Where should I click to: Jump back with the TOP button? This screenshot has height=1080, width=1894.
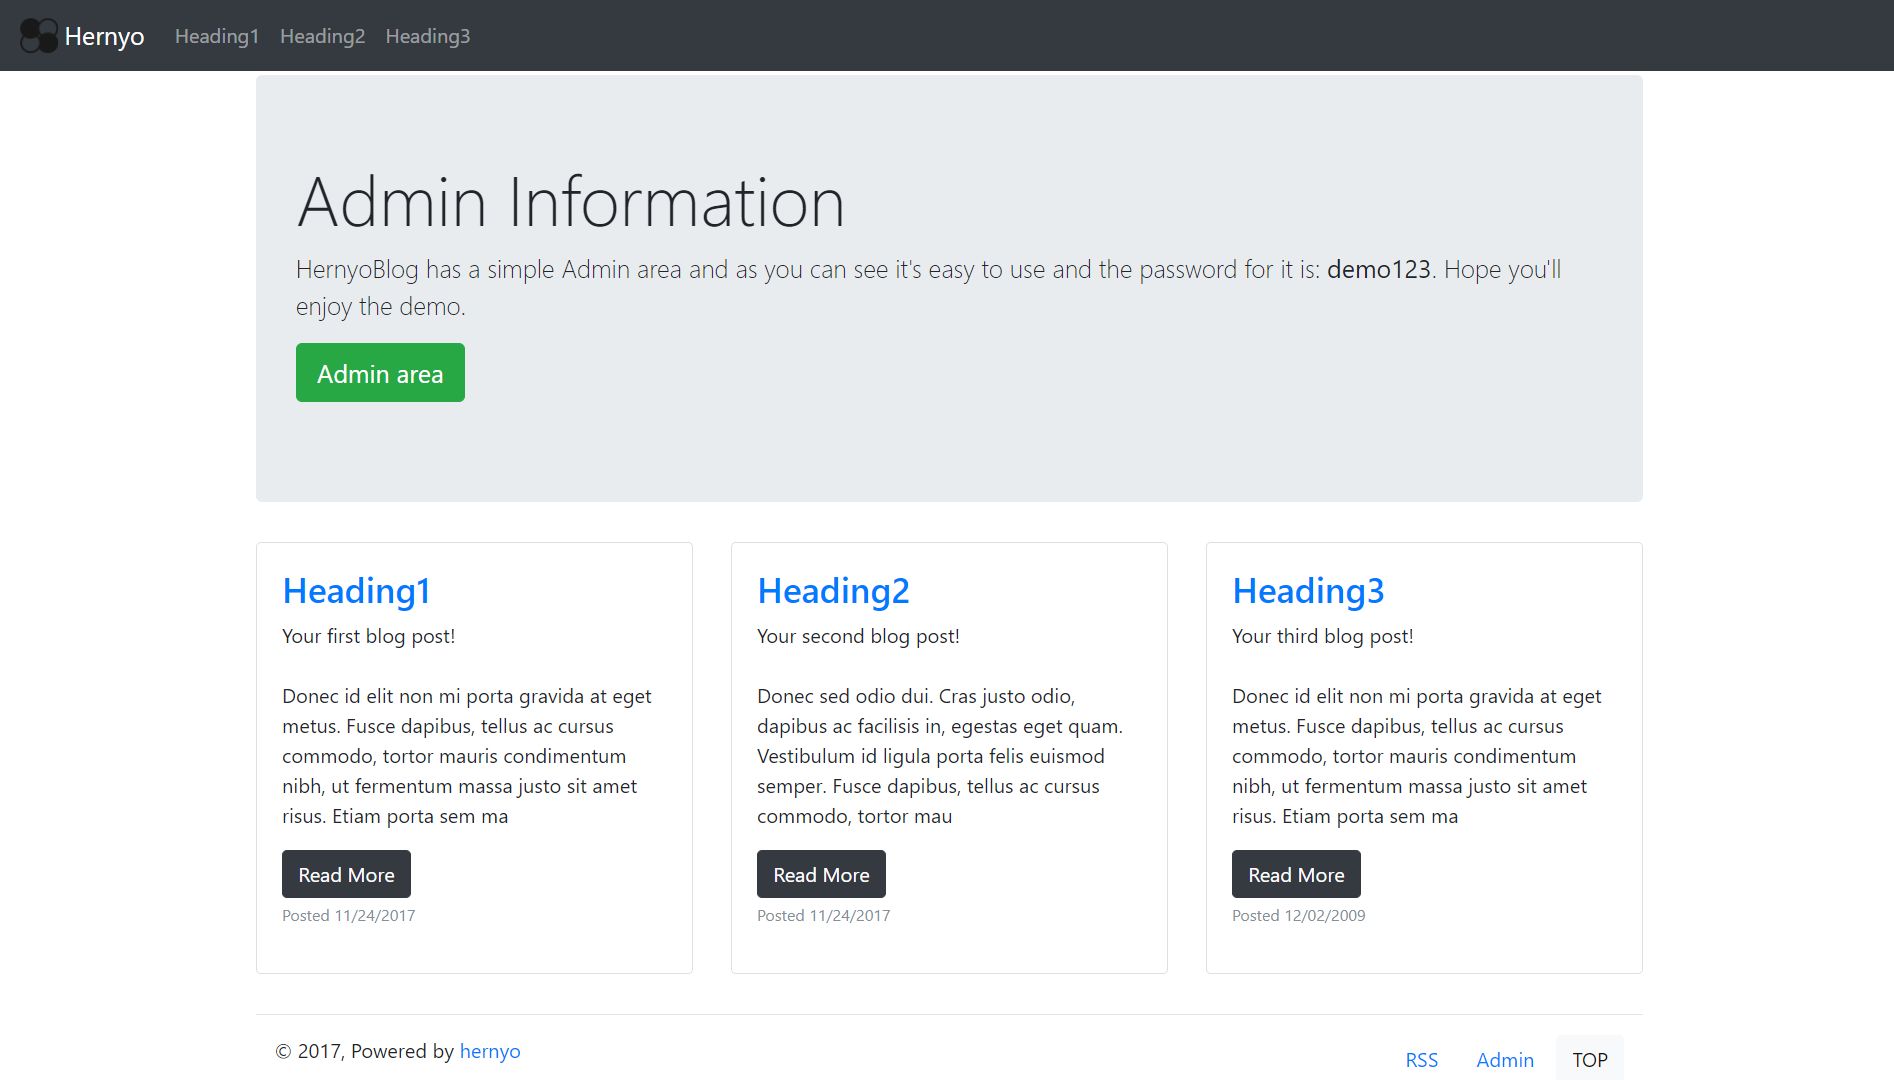[x=1590, y=1060]
